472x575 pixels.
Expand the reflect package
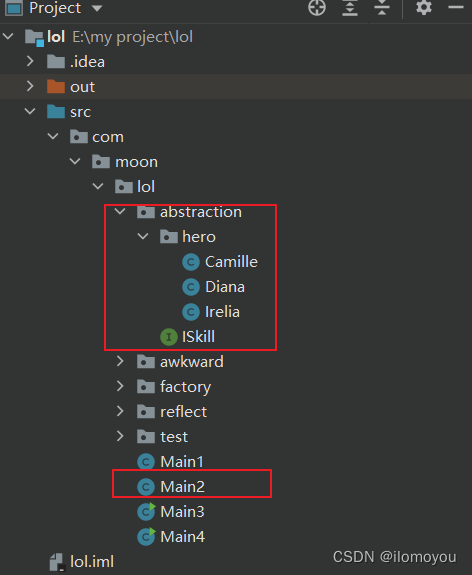pos(120,411)
